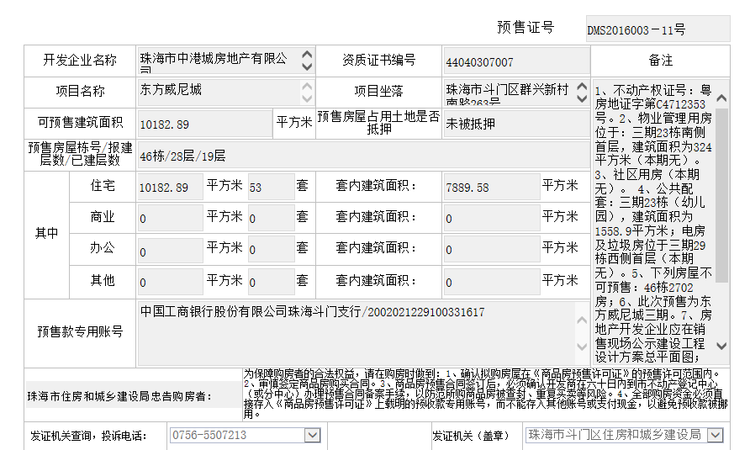Click 其他 套内建筑面积 field

tap(492, 282)
